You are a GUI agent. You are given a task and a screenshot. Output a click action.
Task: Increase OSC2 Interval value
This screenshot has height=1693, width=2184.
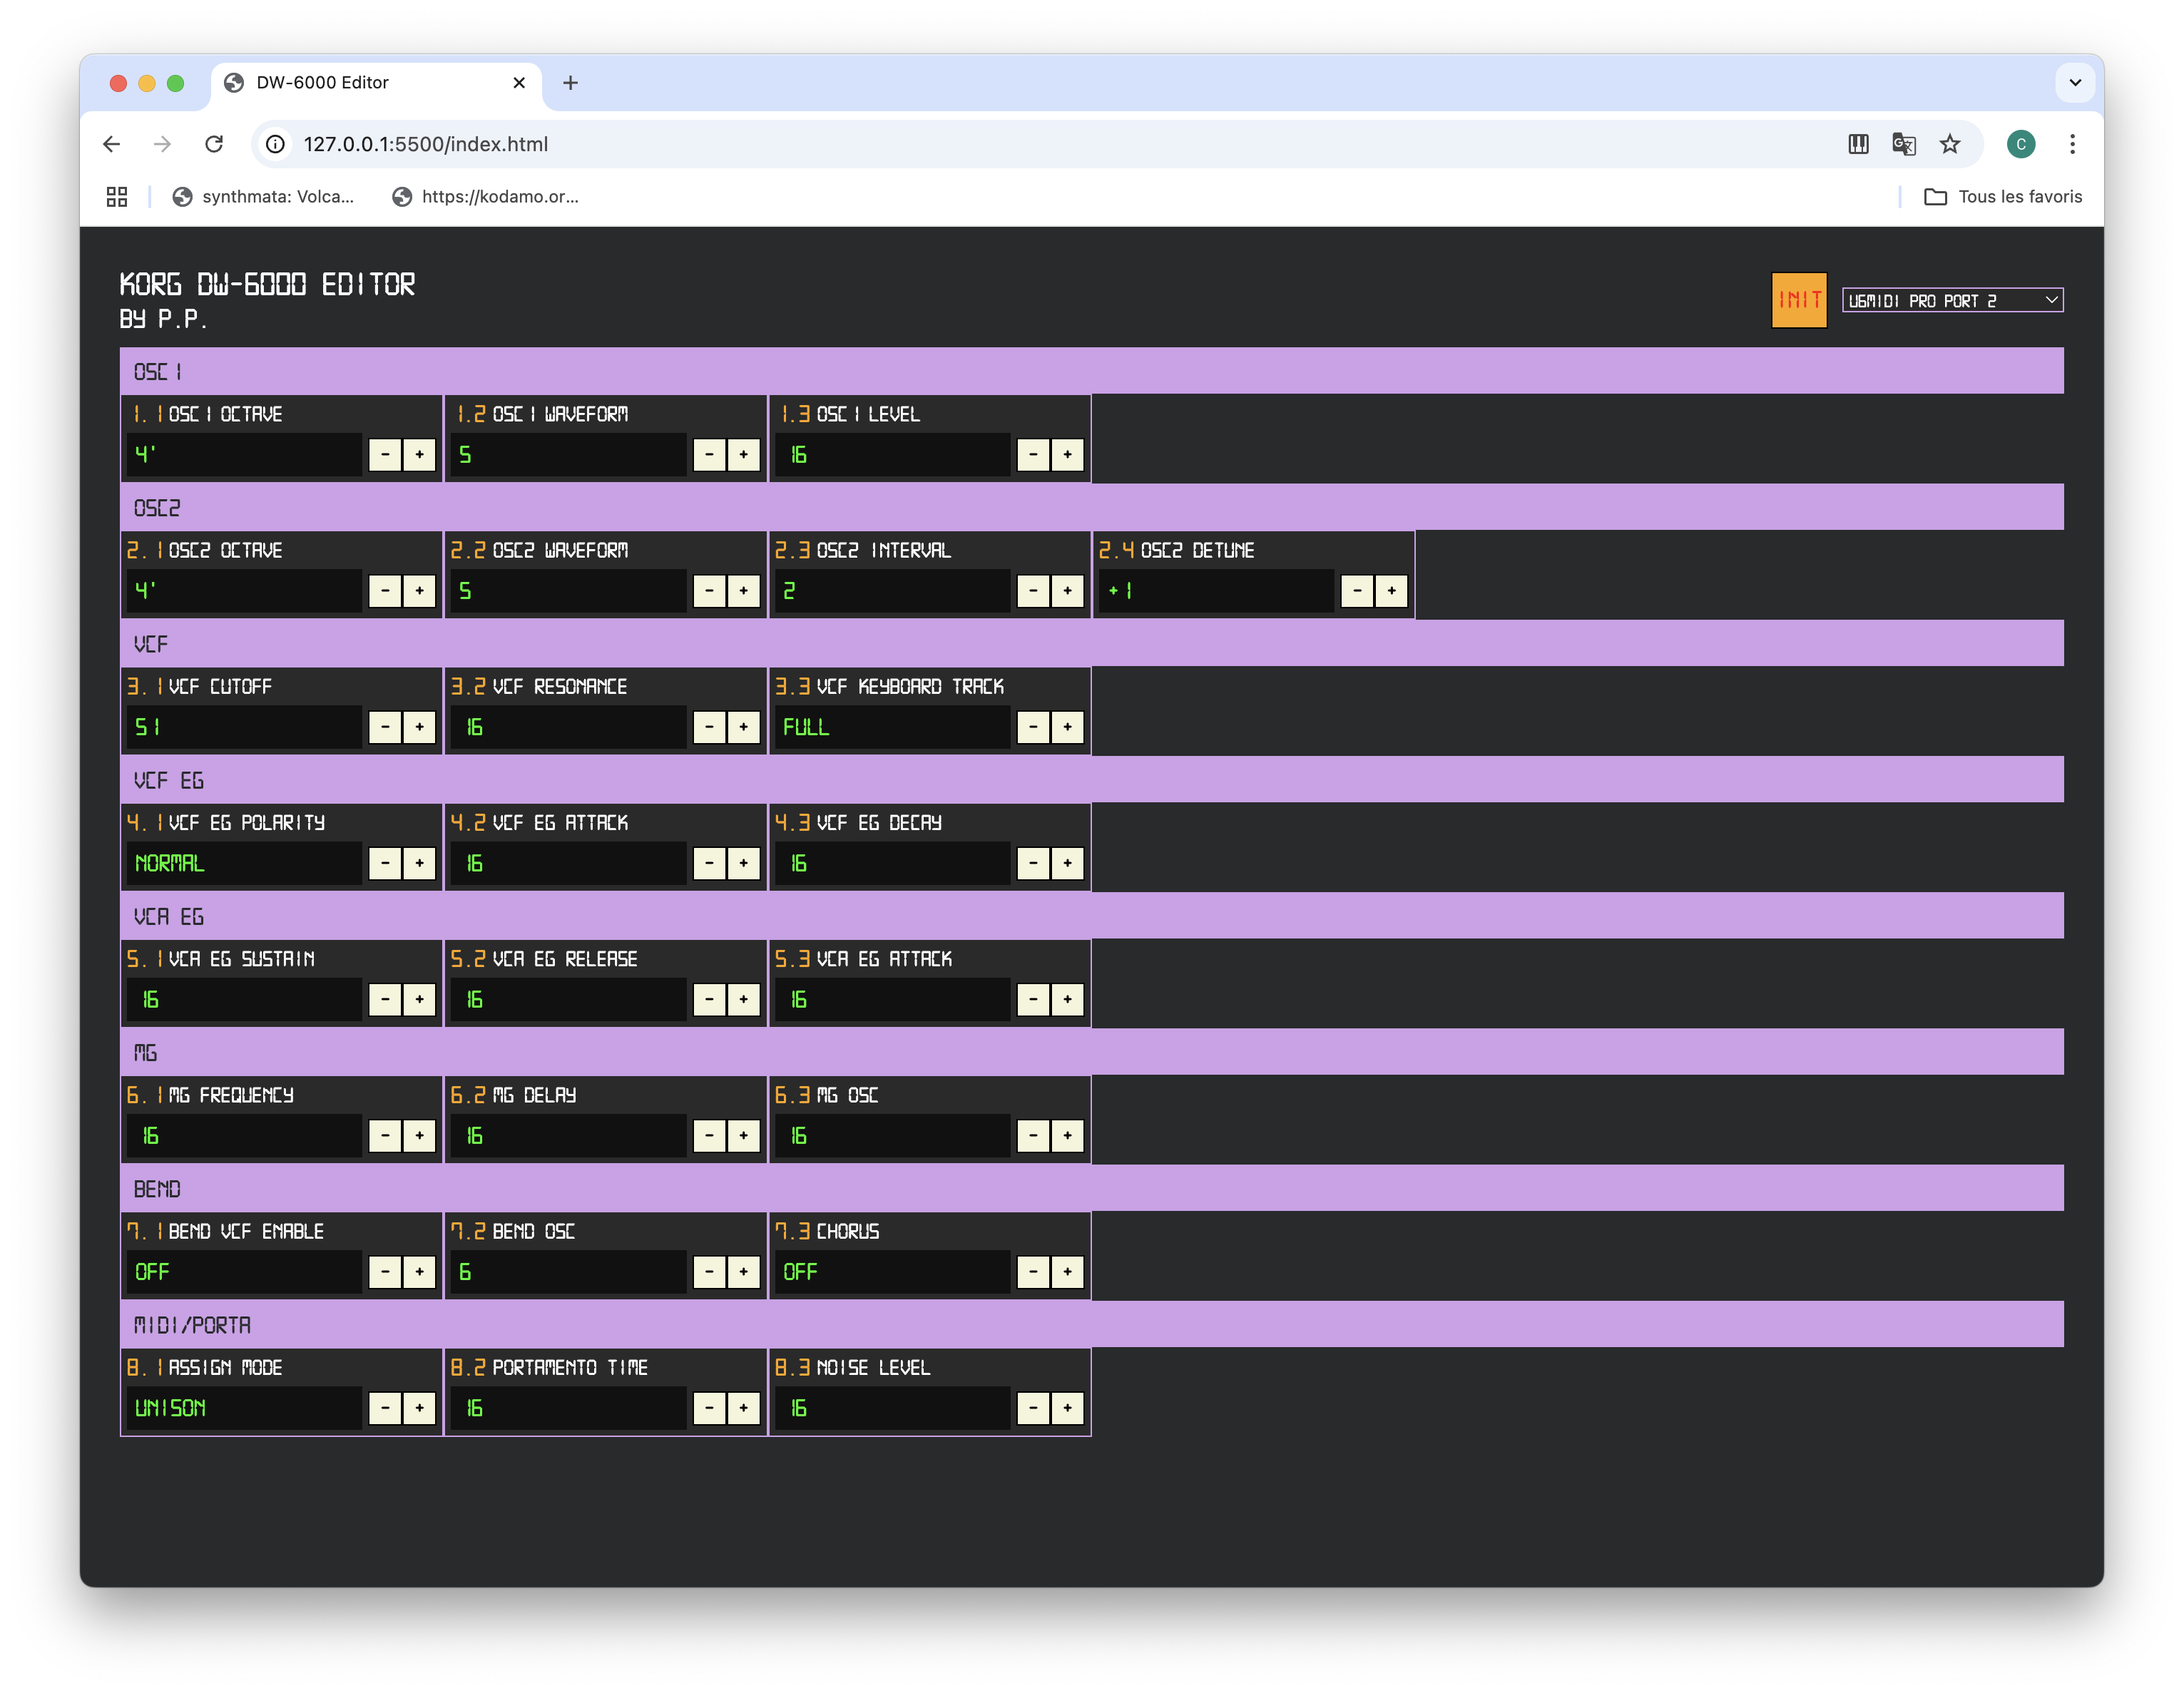pos(1067,591)
